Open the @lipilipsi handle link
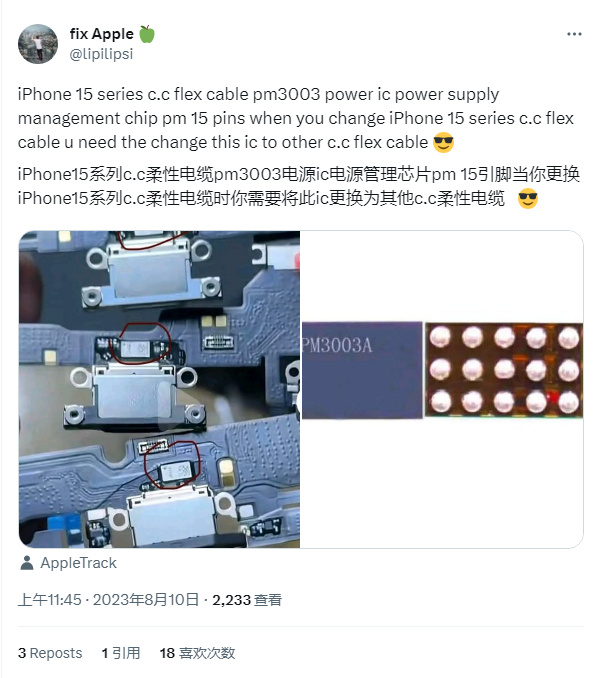The width and height of the screenshot is (599, 678). click(x=101, y=54)
